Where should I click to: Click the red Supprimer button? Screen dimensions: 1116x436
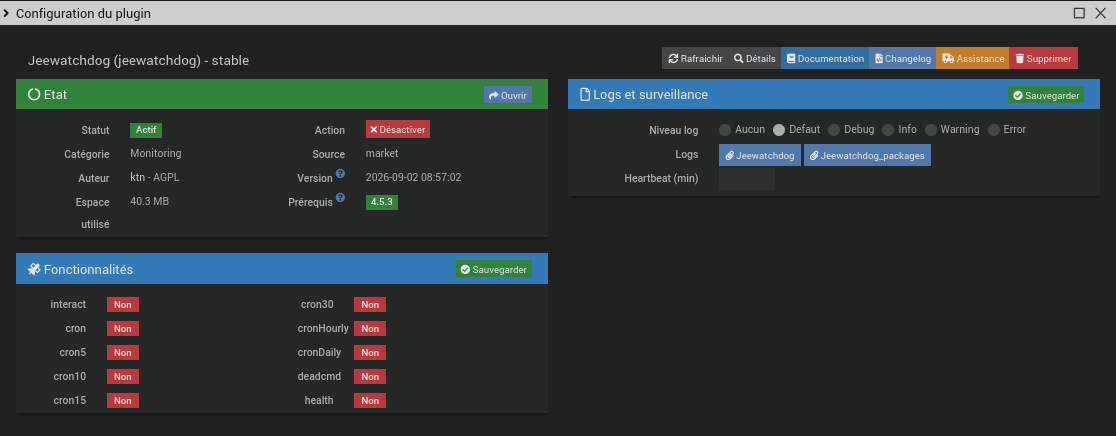point(1043,58)
